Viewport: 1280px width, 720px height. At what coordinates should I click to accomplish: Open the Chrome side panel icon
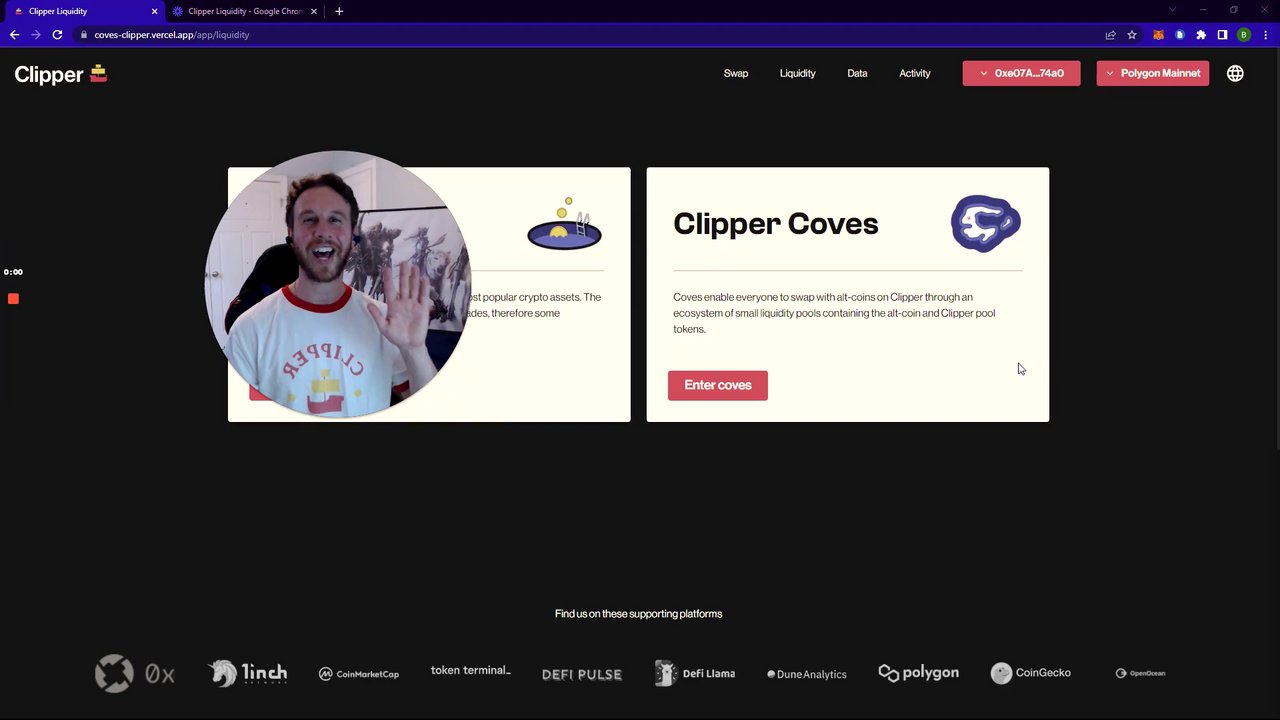[x=1222, y=35]
